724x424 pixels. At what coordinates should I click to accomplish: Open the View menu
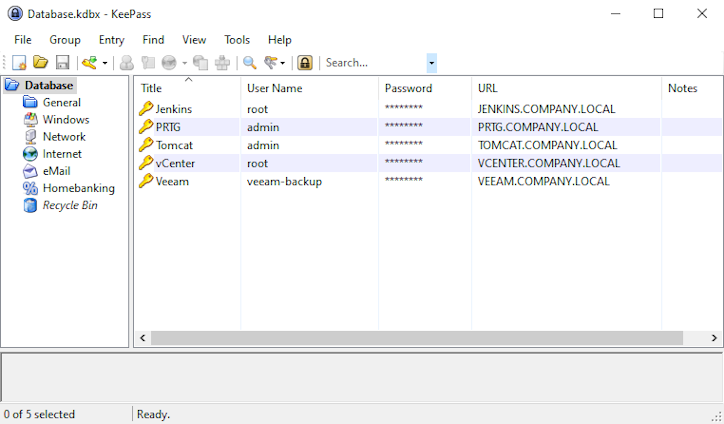tap(194, 40)
